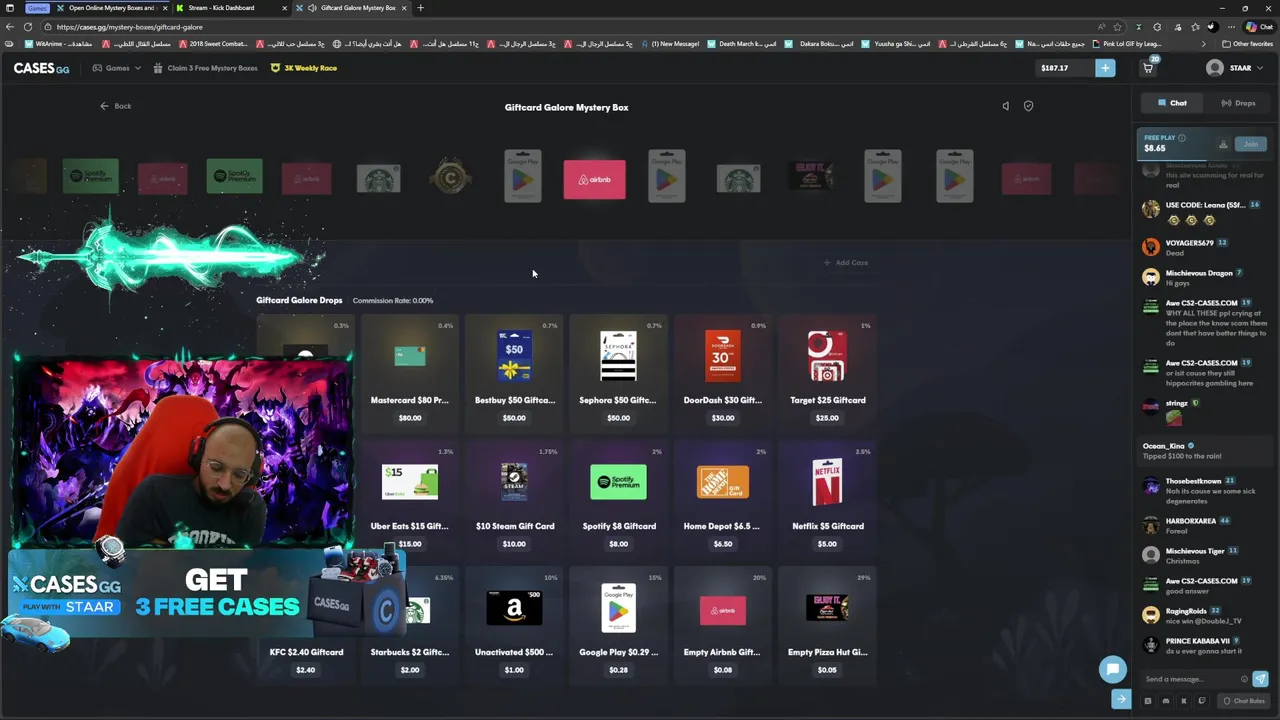Click the Free Play info icon

(x=1182, y=138)
